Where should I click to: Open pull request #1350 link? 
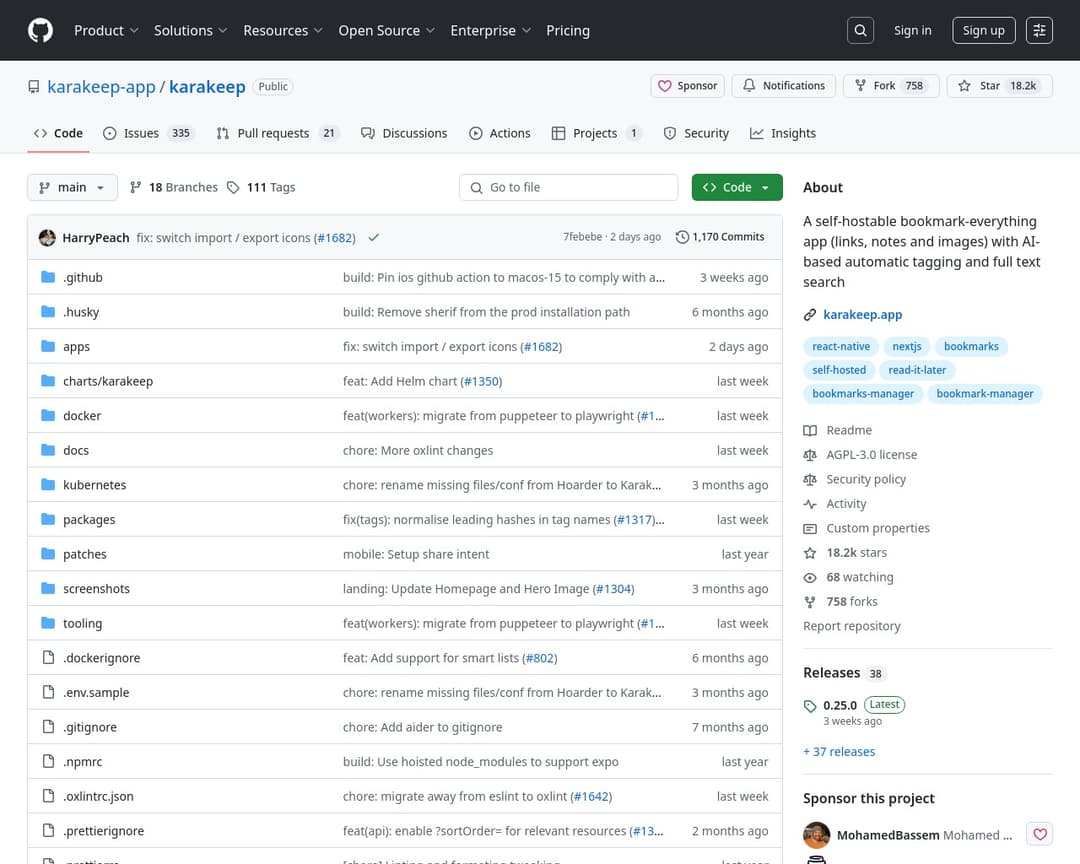(x=481, y=381)
